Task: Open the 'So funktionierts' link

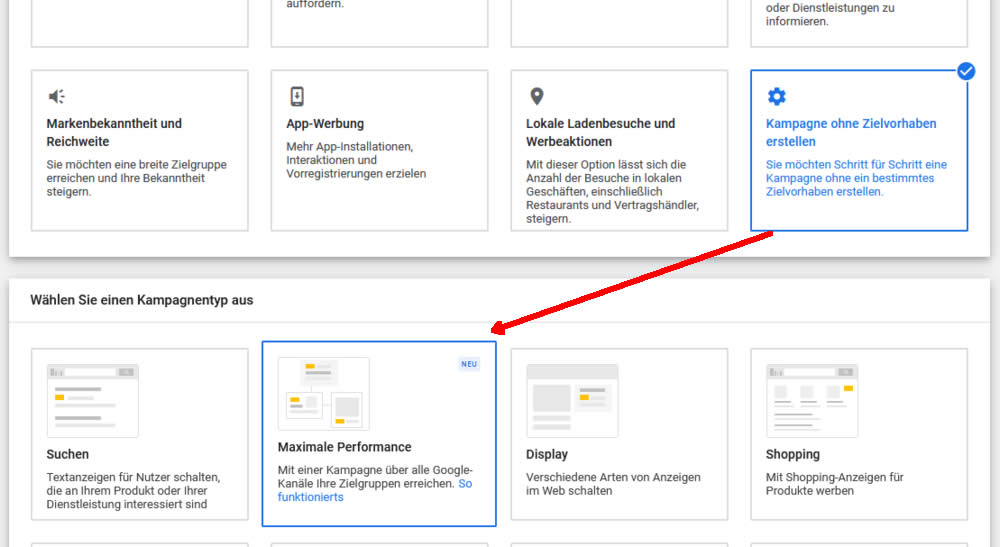Action: click(375, 490)
